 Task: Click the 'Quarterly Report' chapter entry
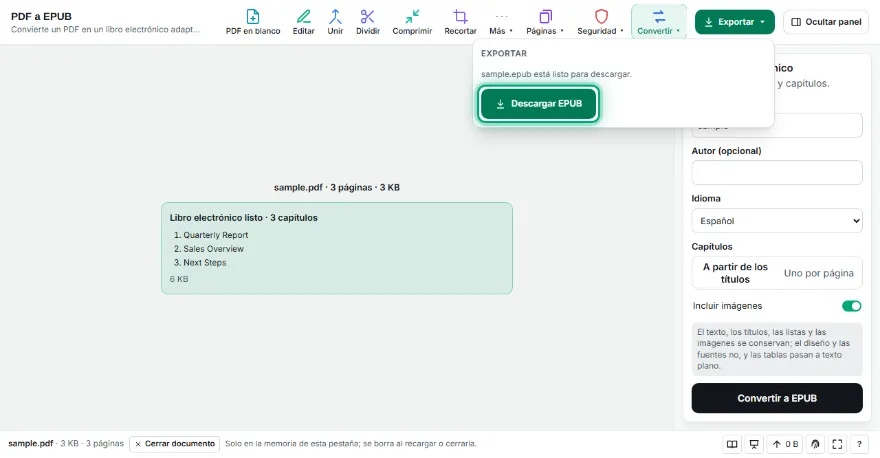pyautogui.click(x=216, y=235)
